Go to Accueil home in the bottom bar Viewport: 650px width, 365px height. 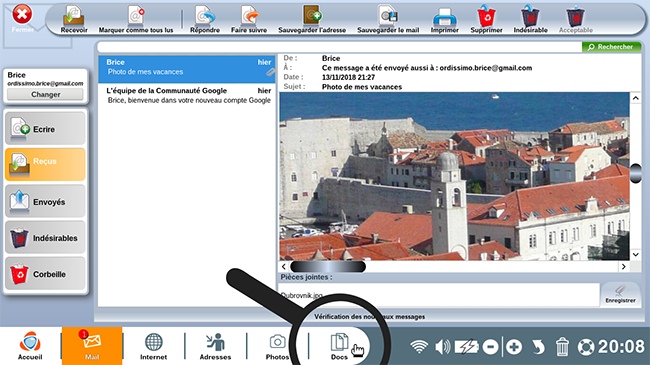click(30, 346)
